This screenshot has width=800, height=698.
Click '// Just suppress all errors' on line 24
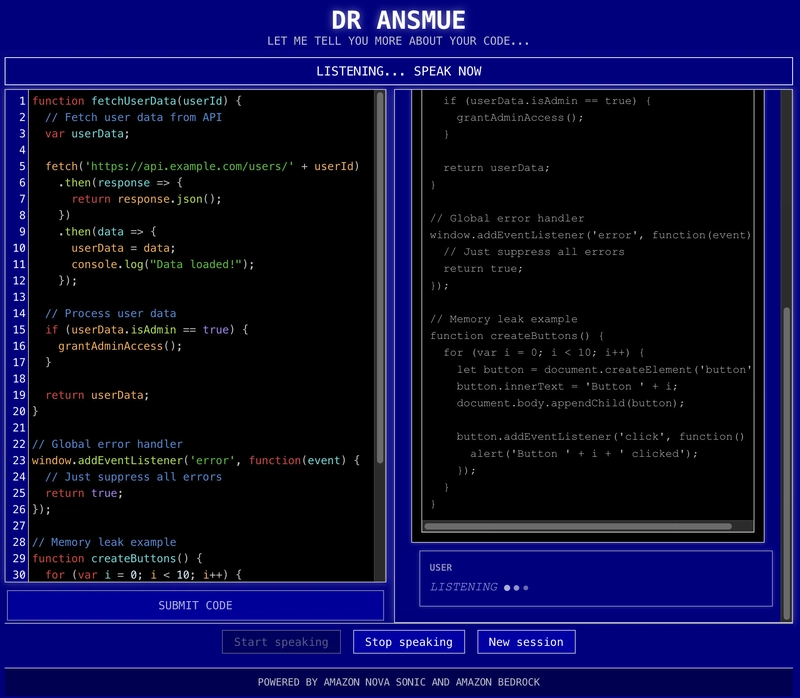pyautogui.click(x=133, y=477)
